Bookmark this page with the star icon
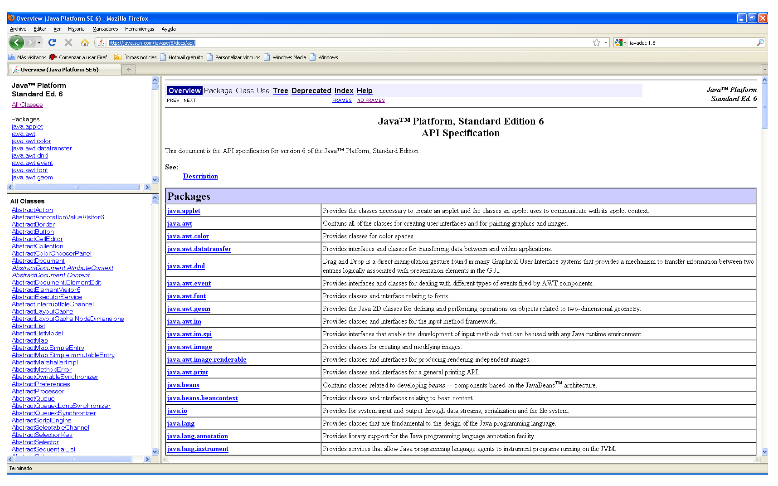 pyautogui.click(x=596, y=43)
